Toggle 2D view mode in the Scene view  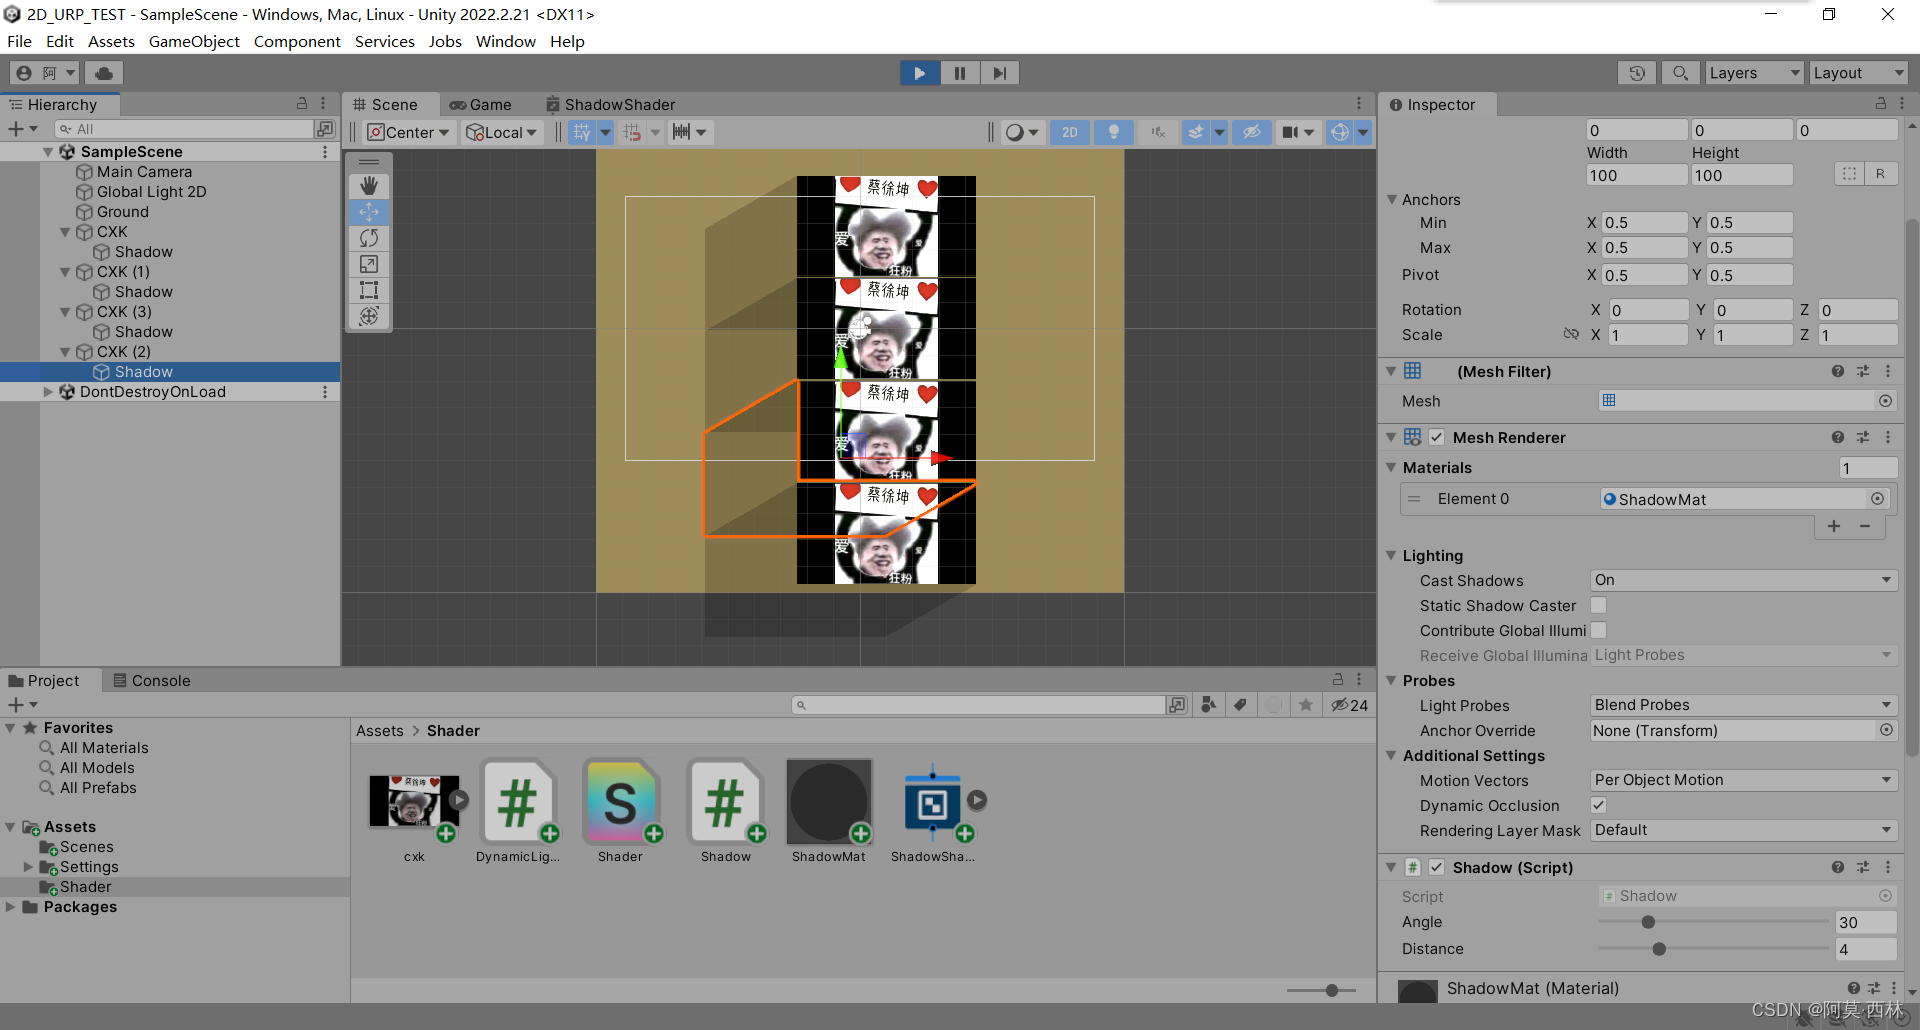coord(1069,131)
